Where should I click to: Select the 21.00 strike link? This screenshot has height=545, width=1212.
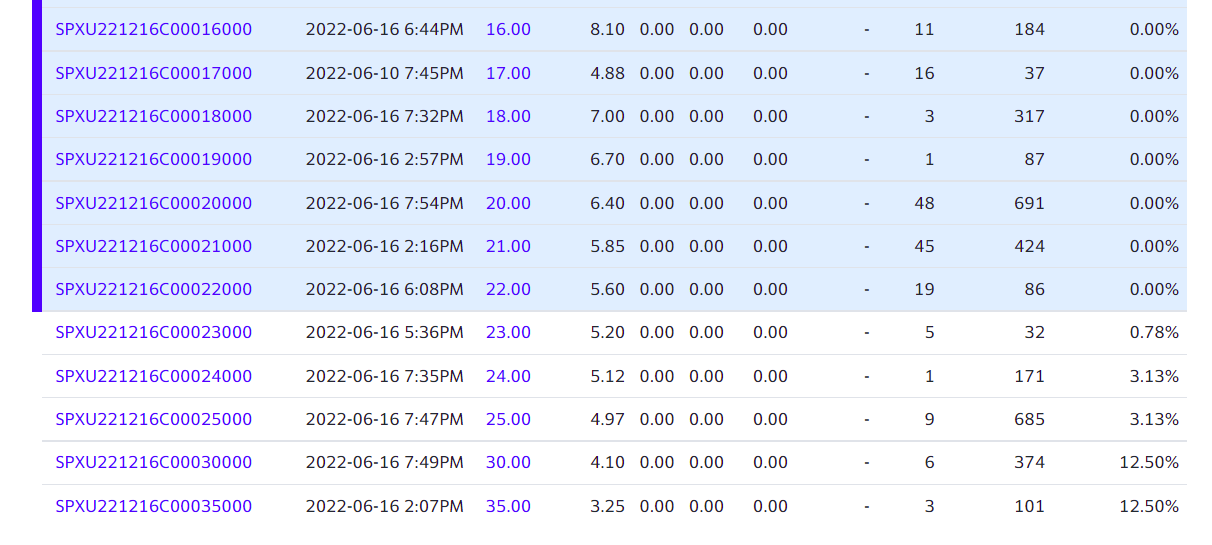(x=508, y=246)
